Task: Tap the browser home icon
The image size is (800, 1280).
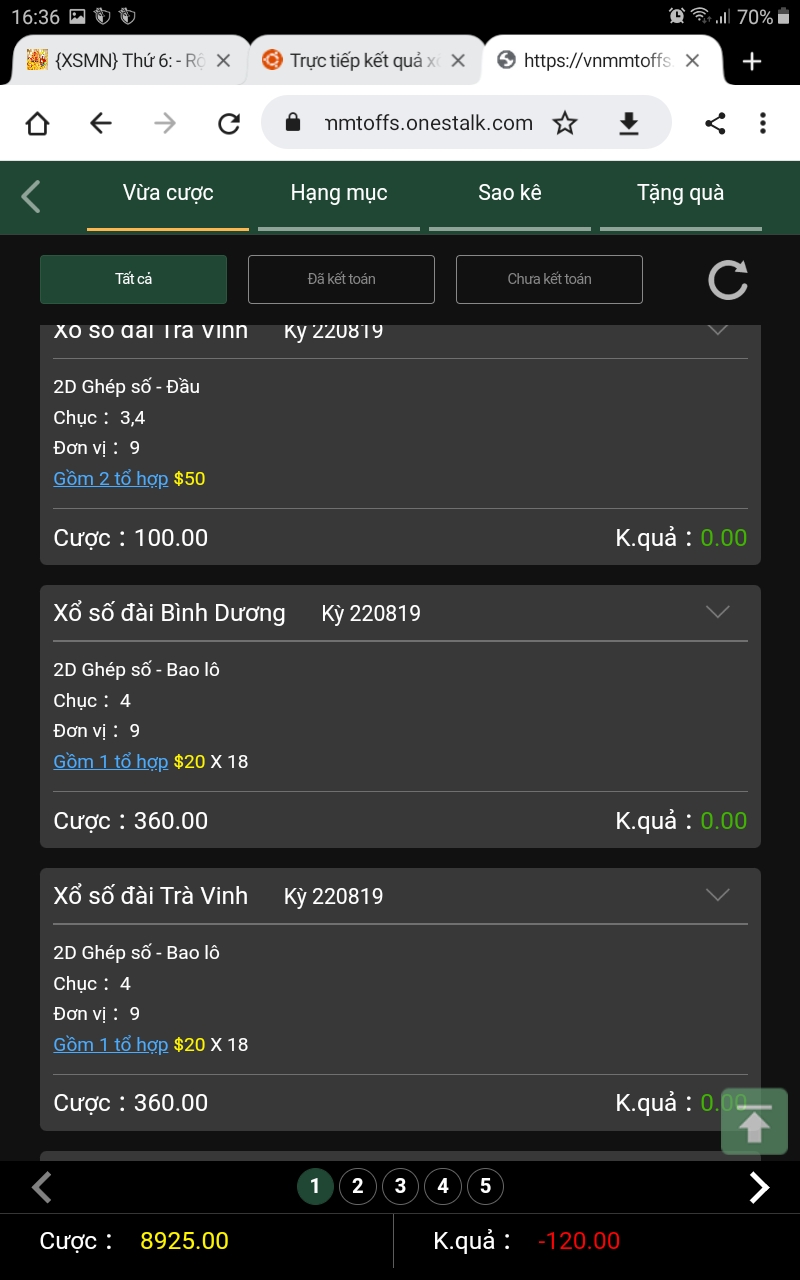Action: pos(37,123)
